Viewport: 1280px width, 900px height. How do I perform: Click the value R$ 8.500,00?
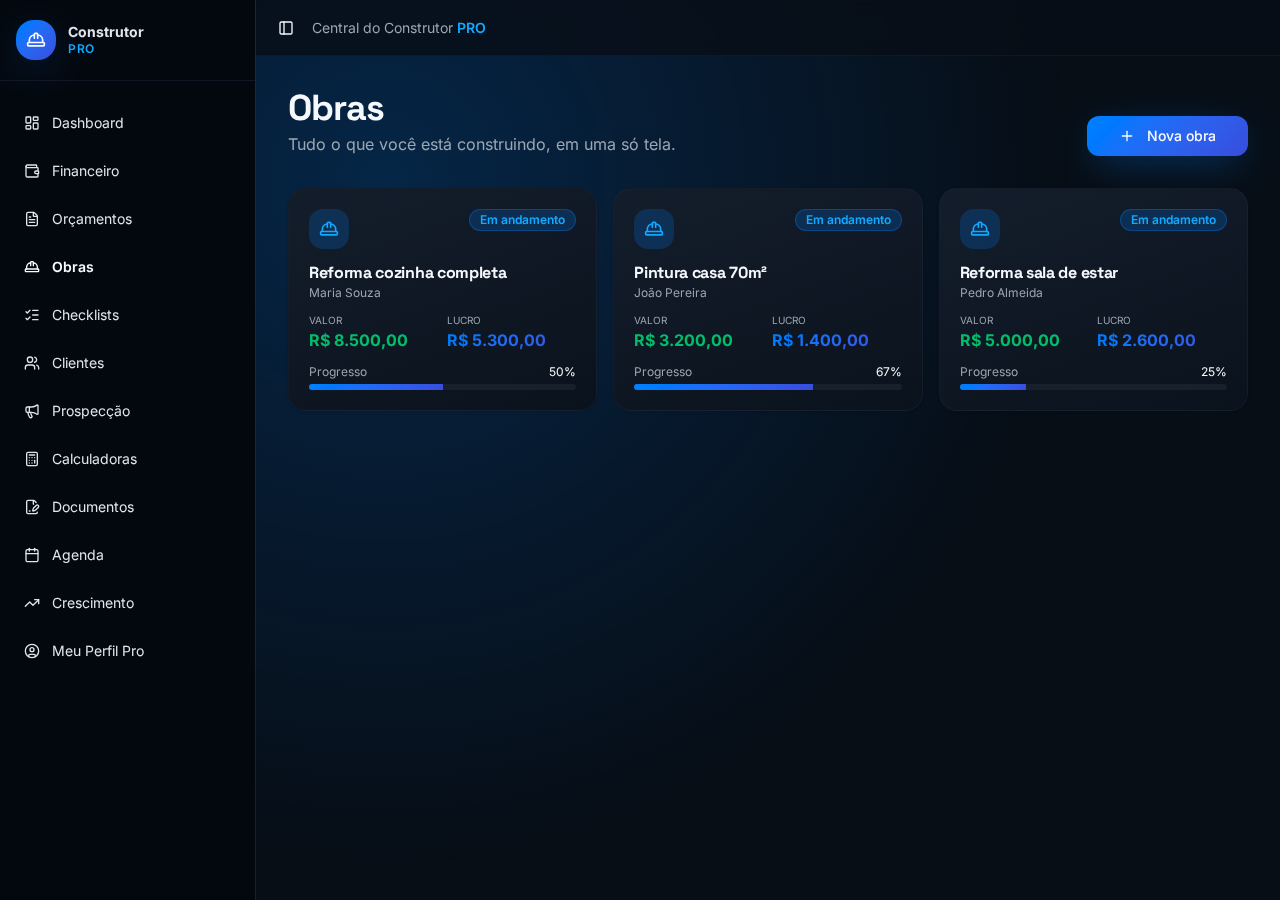358,340
